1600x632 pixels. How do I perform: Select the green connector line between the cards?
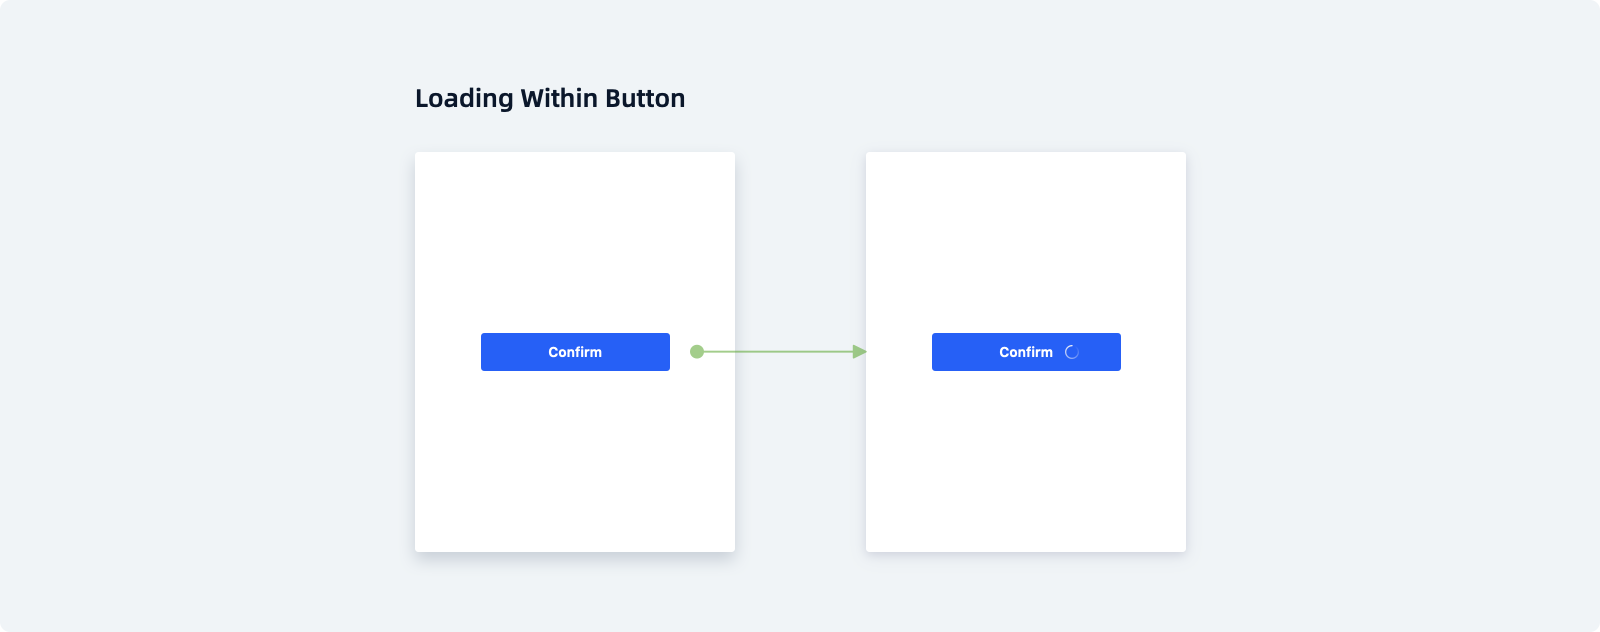click(778, 352)
